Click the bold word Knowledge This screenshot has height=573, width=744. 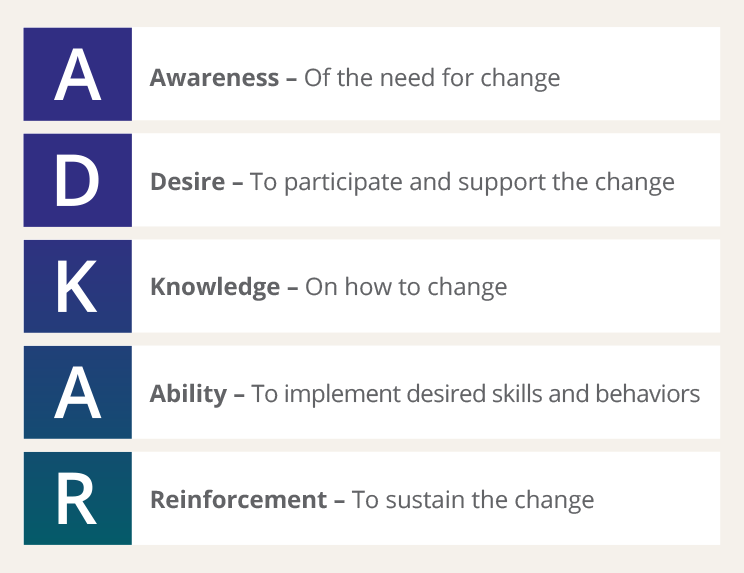pos(215,287)
